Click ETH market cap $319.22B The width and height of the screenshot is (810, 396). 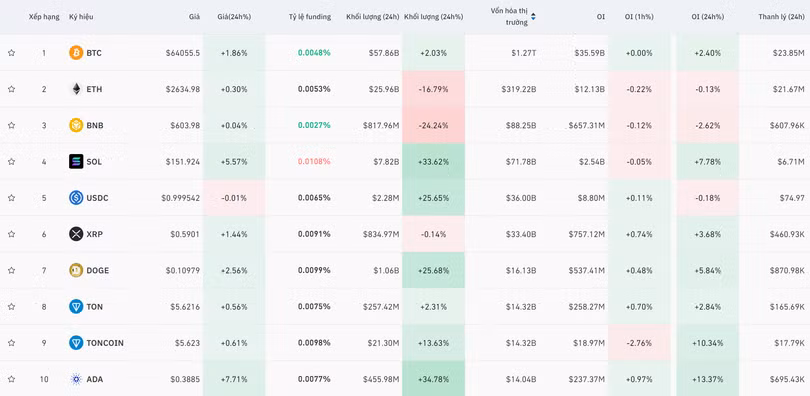click(519, 89)
